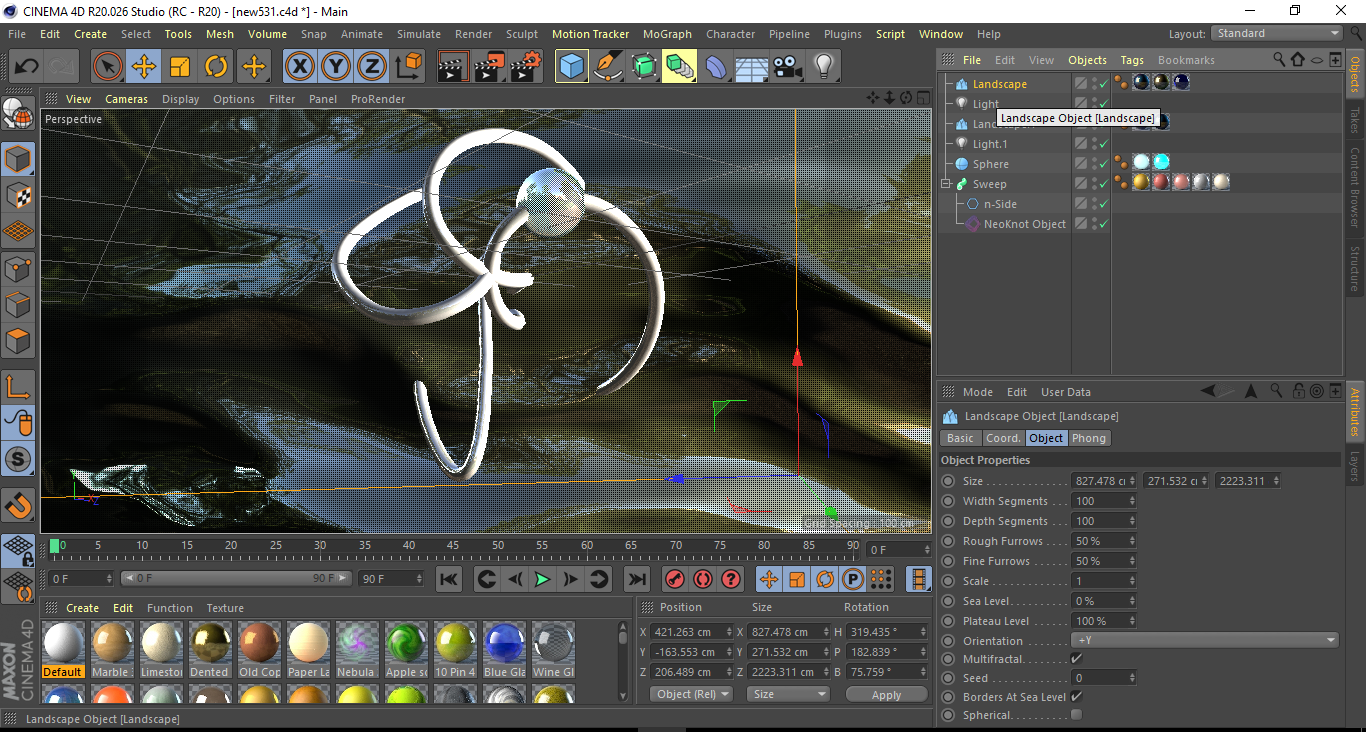The height and width of the screenshot is (732, 1366).
Task: Toggle the Y axis lock
Action: (x=336, y=67)
